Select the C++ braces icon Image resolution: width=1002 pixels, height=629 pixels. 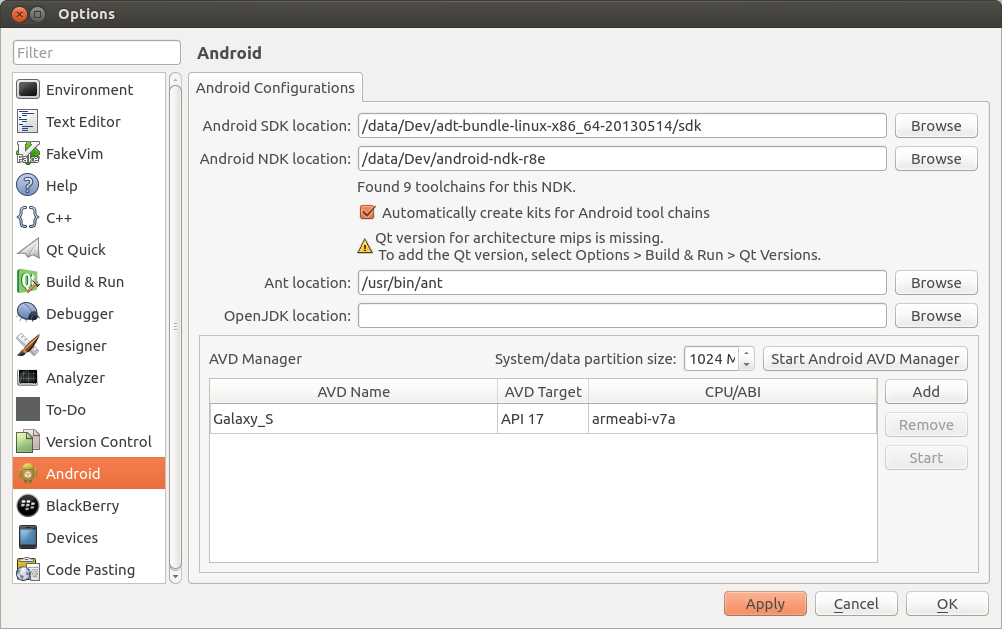pyautogui.click(x=28, y=218)
